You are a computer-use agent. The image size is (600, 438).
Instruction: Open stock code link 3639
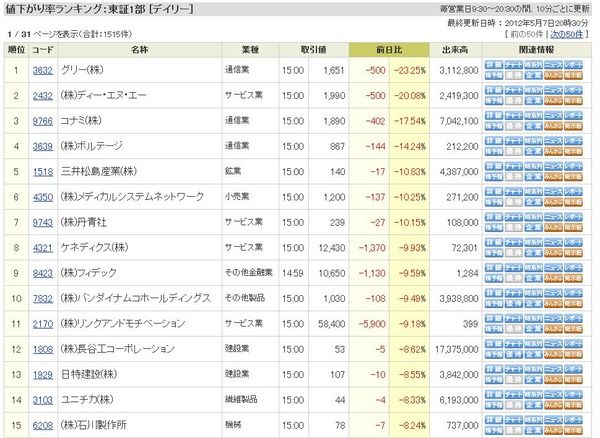43,146
